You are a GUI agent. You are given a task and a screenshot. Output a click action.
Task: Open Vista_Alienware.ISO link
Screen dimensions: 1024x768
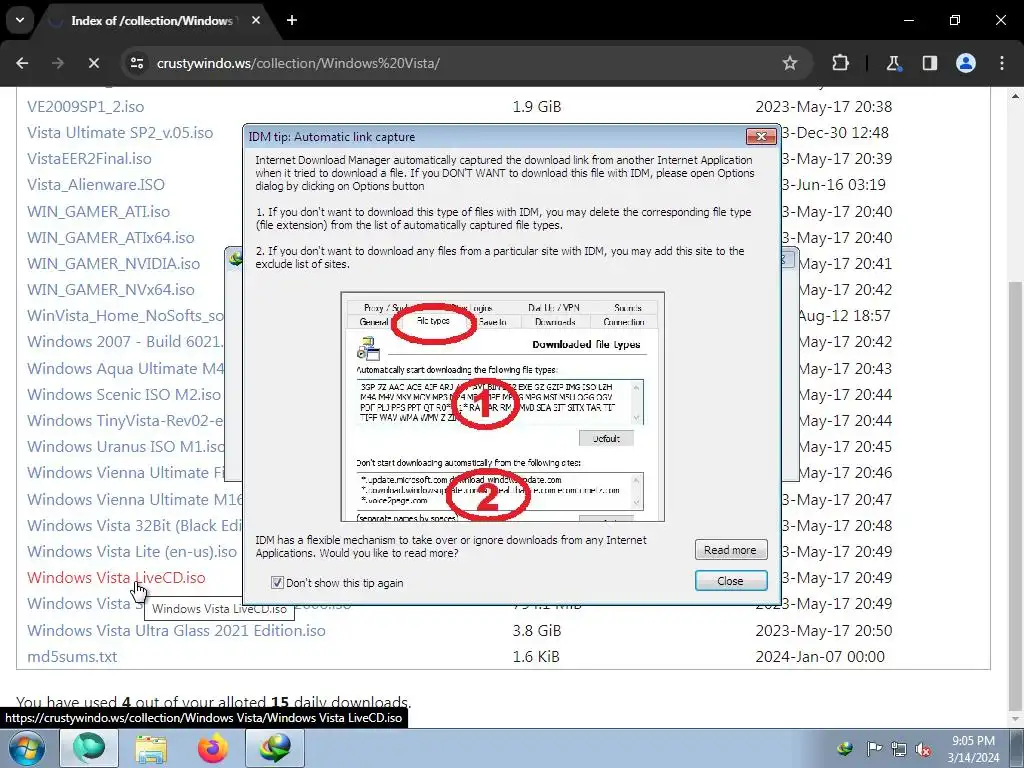point(96,185)
